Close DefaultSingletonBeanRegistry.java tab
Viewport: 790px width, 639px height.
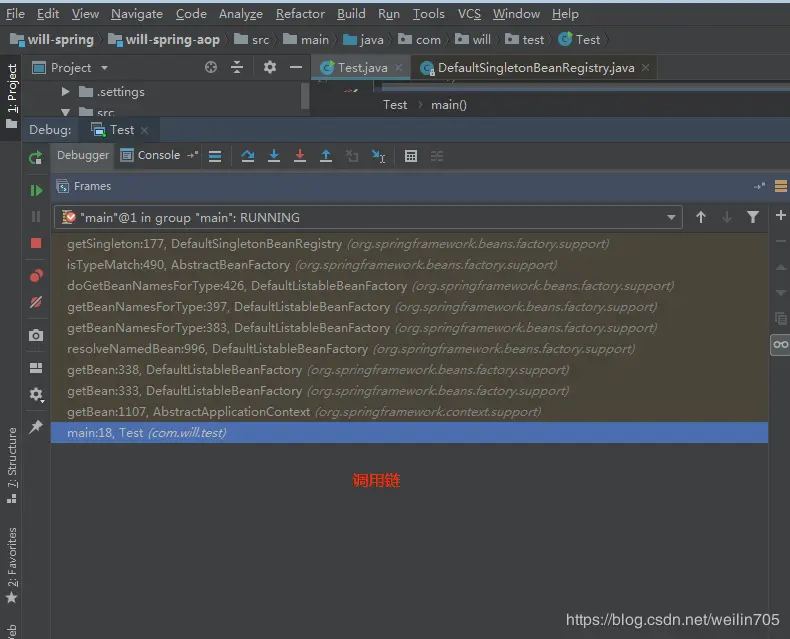[645, 67]
